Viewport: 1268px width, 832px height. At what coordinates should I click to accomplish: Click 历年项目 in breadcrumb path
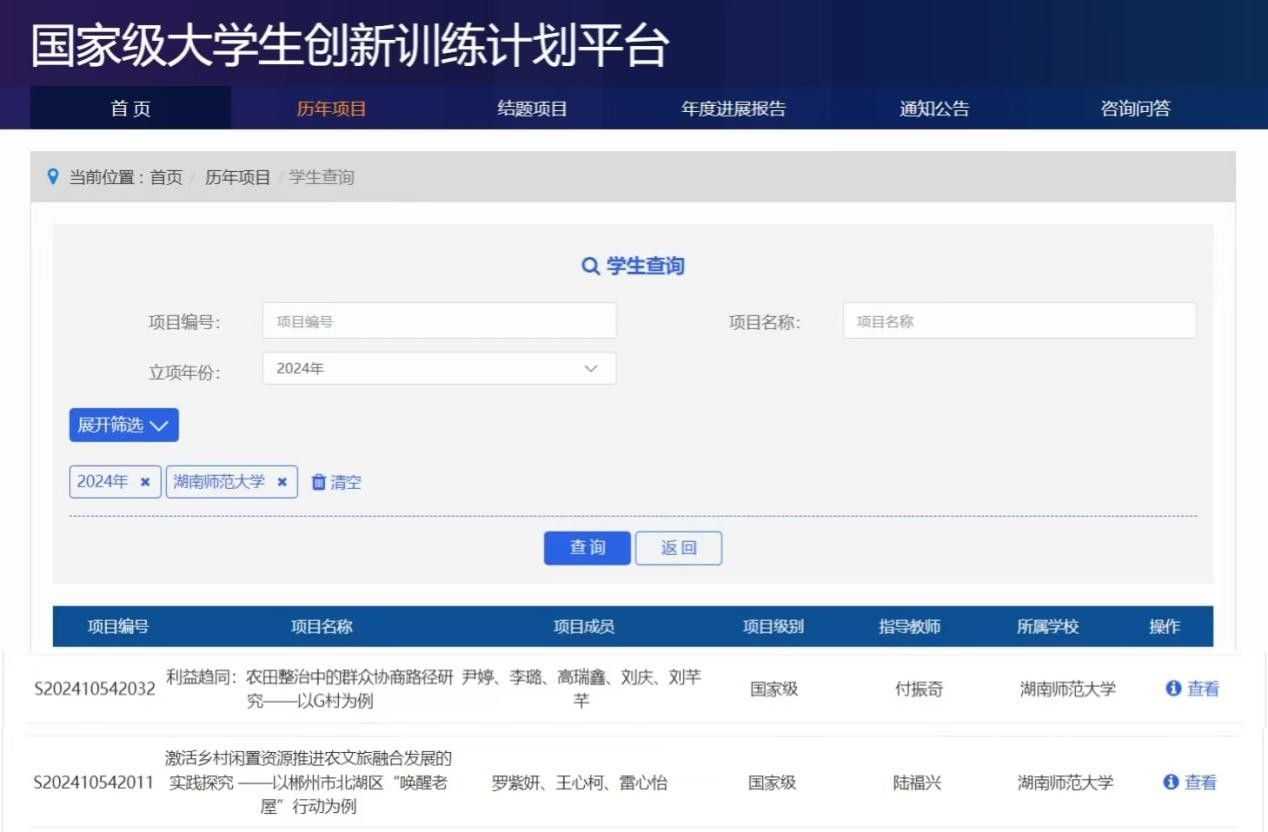pos(237,177)
